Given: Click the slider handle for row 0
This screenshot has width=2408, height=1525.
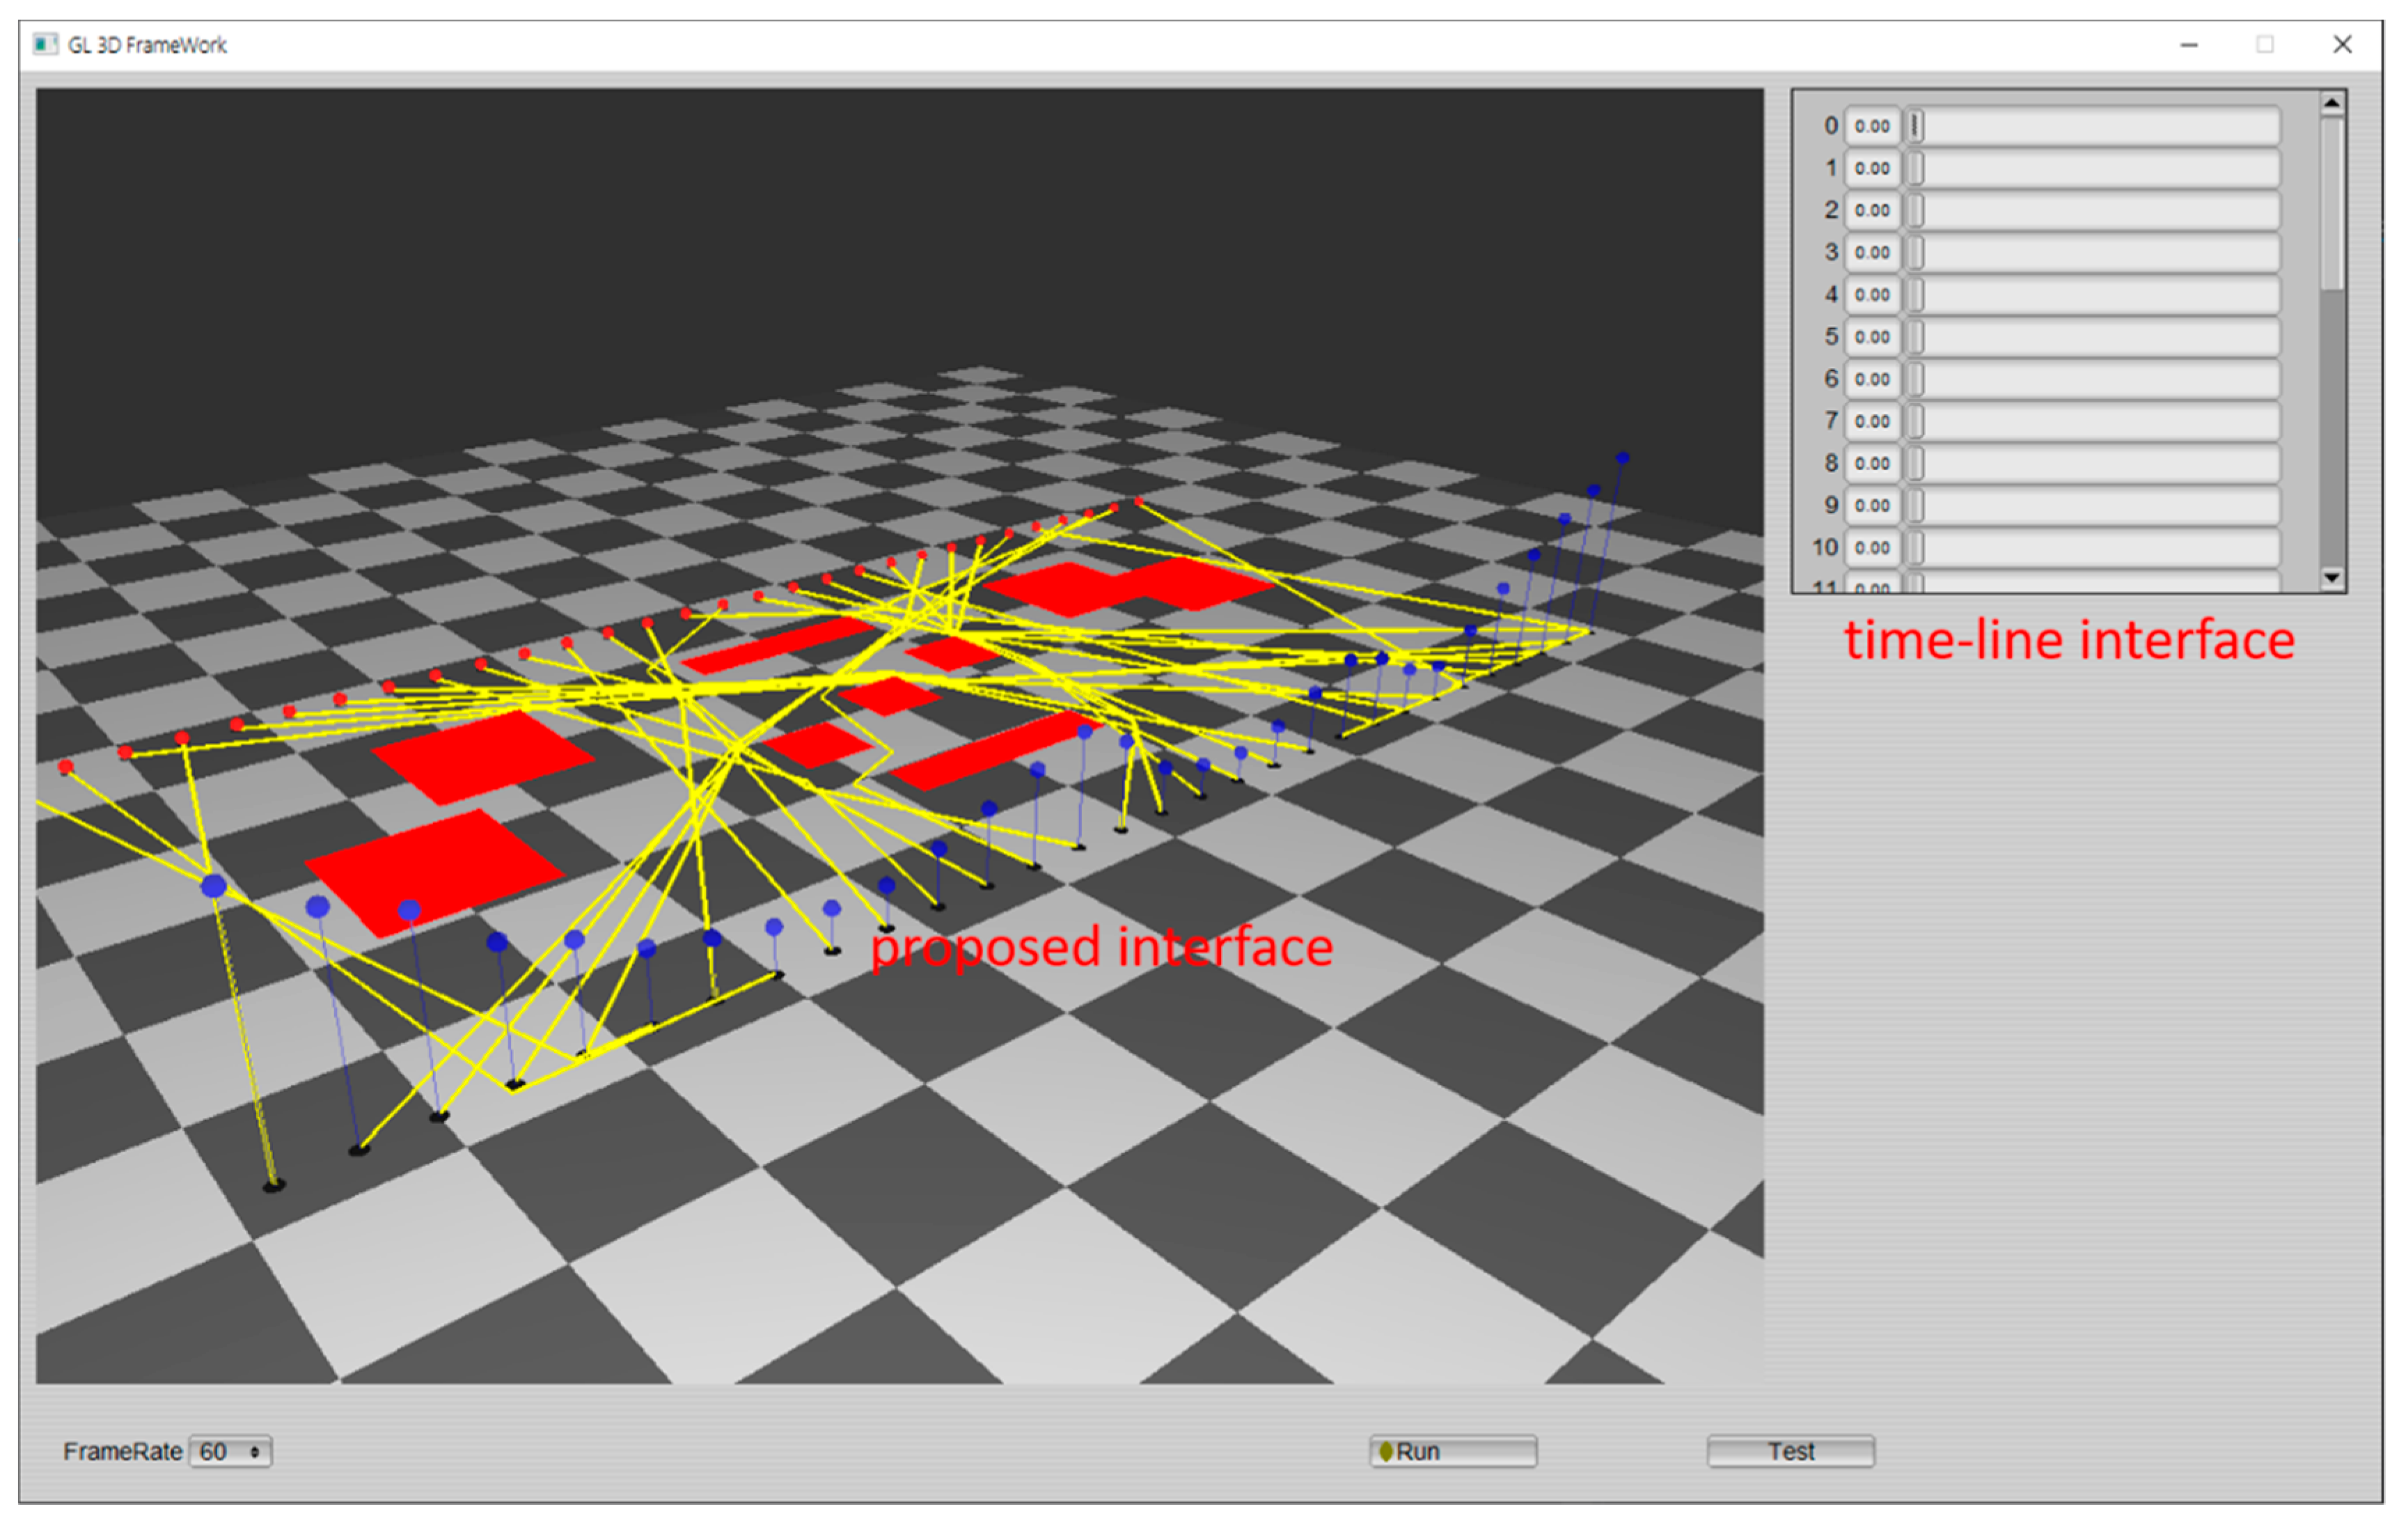Looking at the screenshot, I should 1915,126.
